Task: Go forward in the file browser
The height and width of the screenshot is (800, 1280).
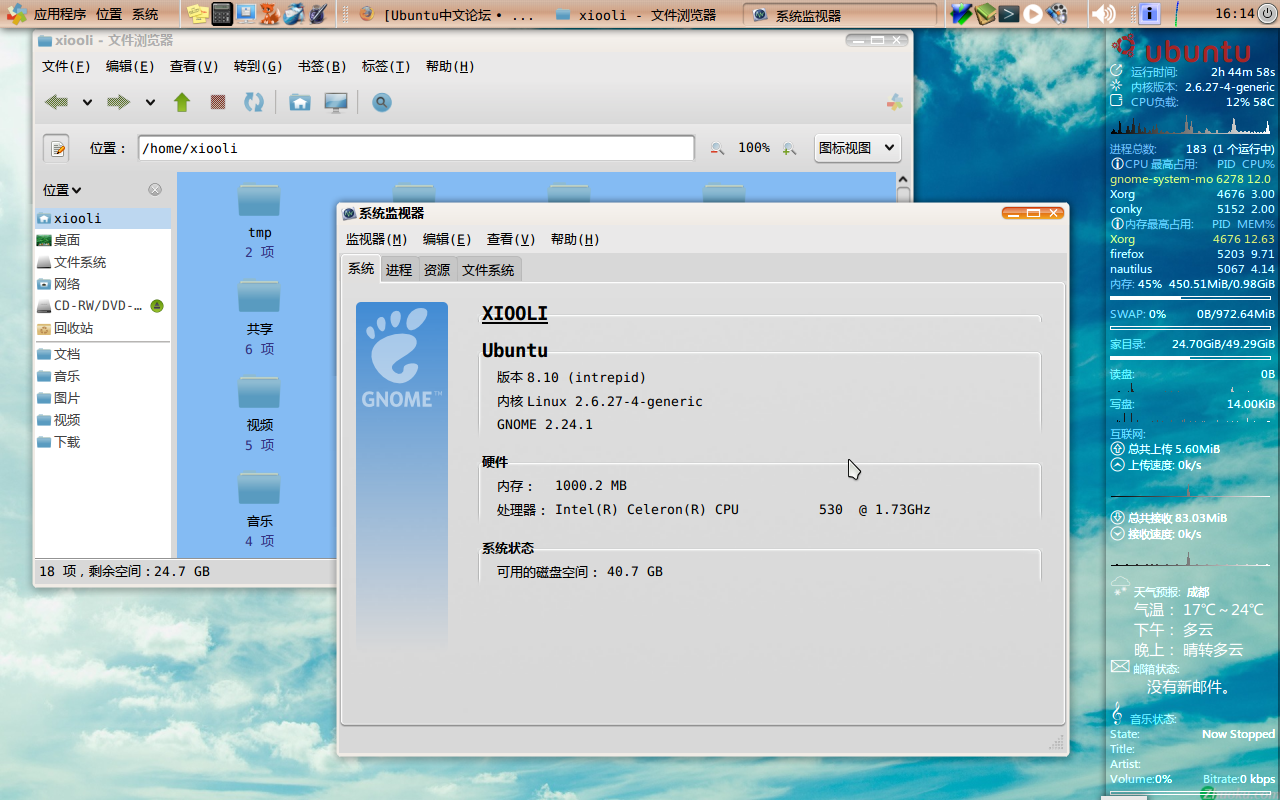Action: tap(119, 102)
